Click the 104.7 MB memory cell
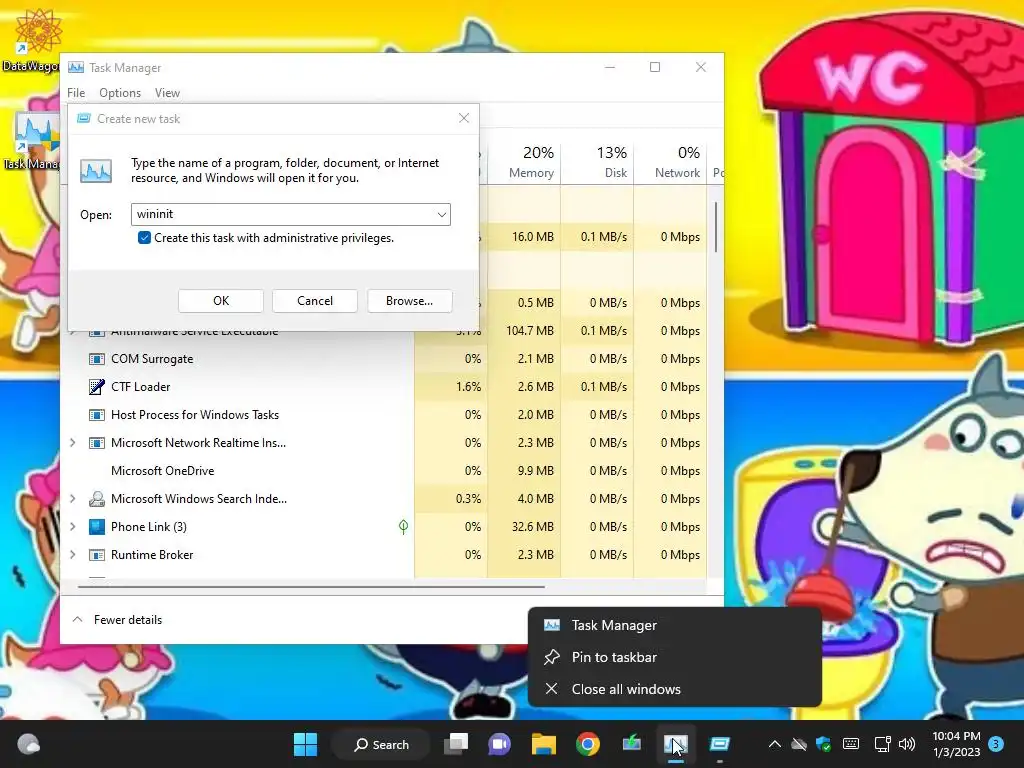 point(524,330)
